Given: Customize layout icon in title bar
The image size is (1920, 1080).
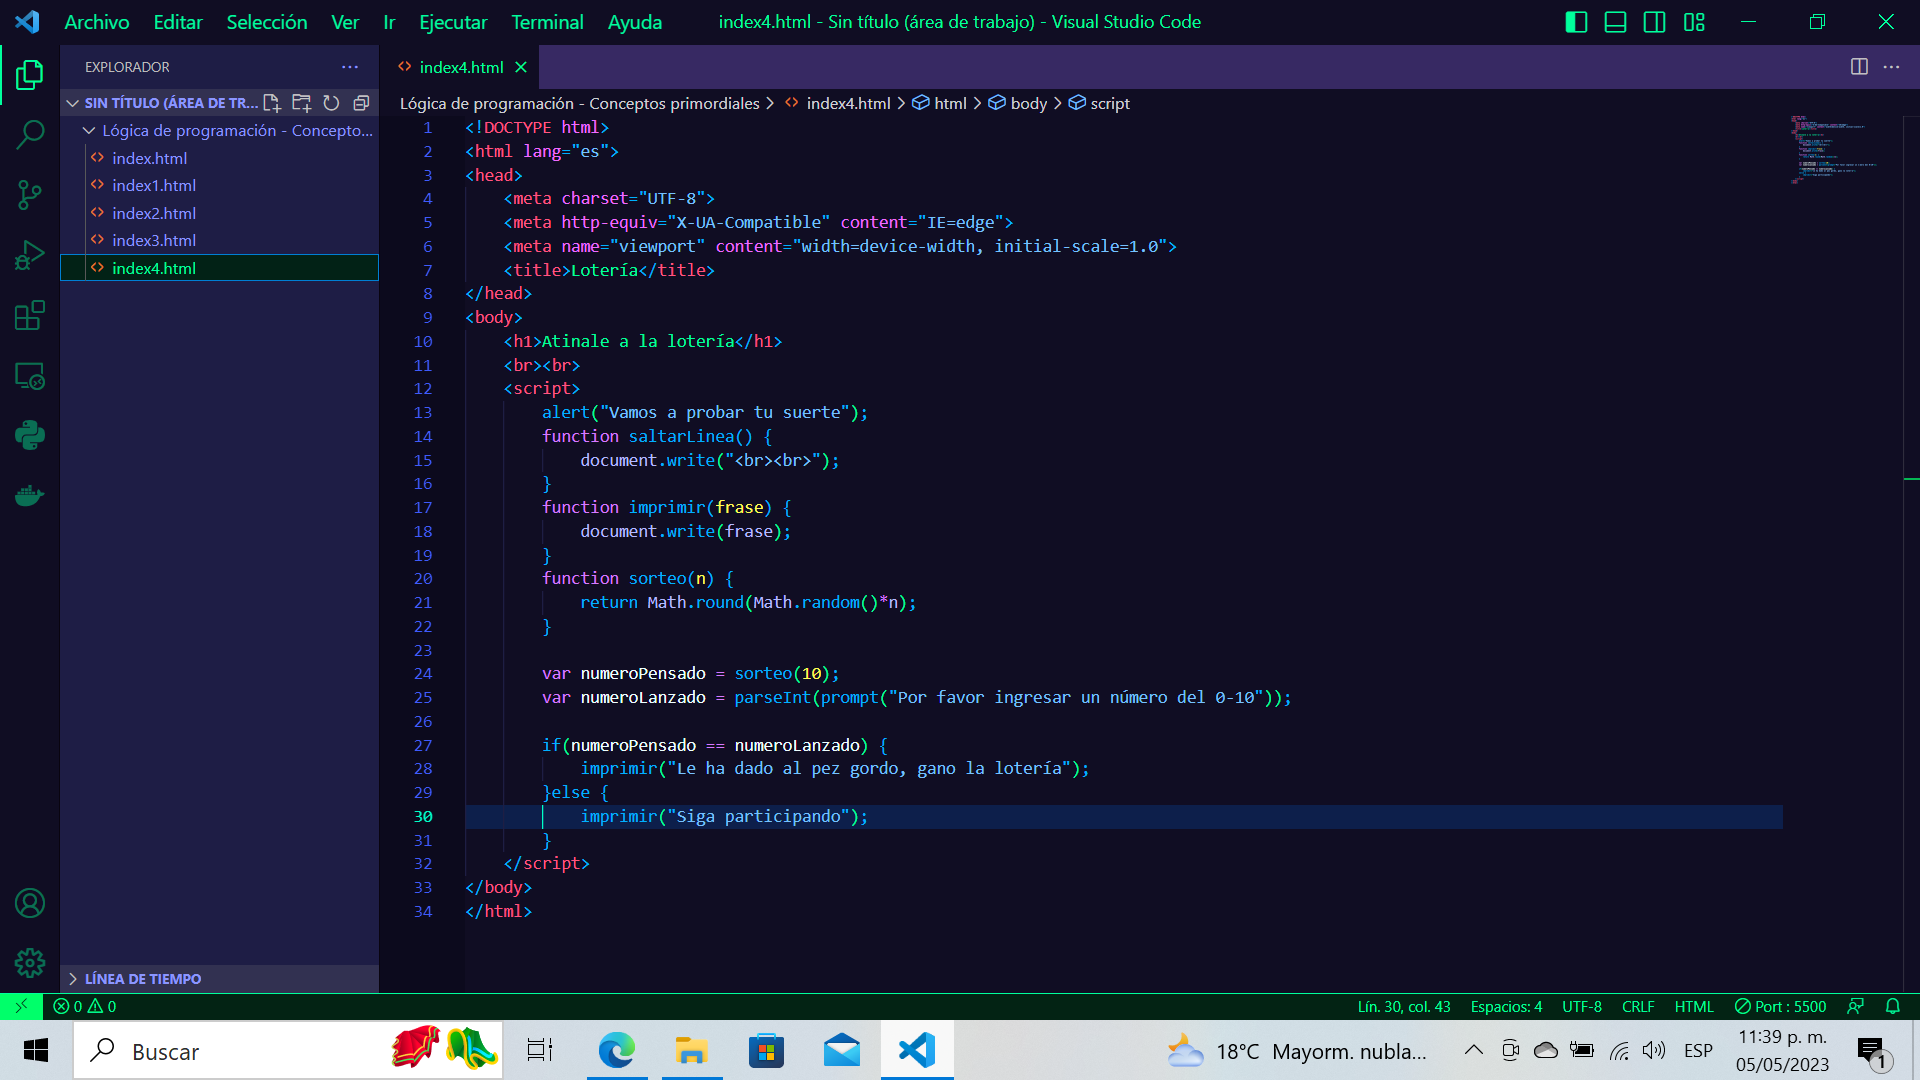Looking at the screenshot, I should [1694, 22].
